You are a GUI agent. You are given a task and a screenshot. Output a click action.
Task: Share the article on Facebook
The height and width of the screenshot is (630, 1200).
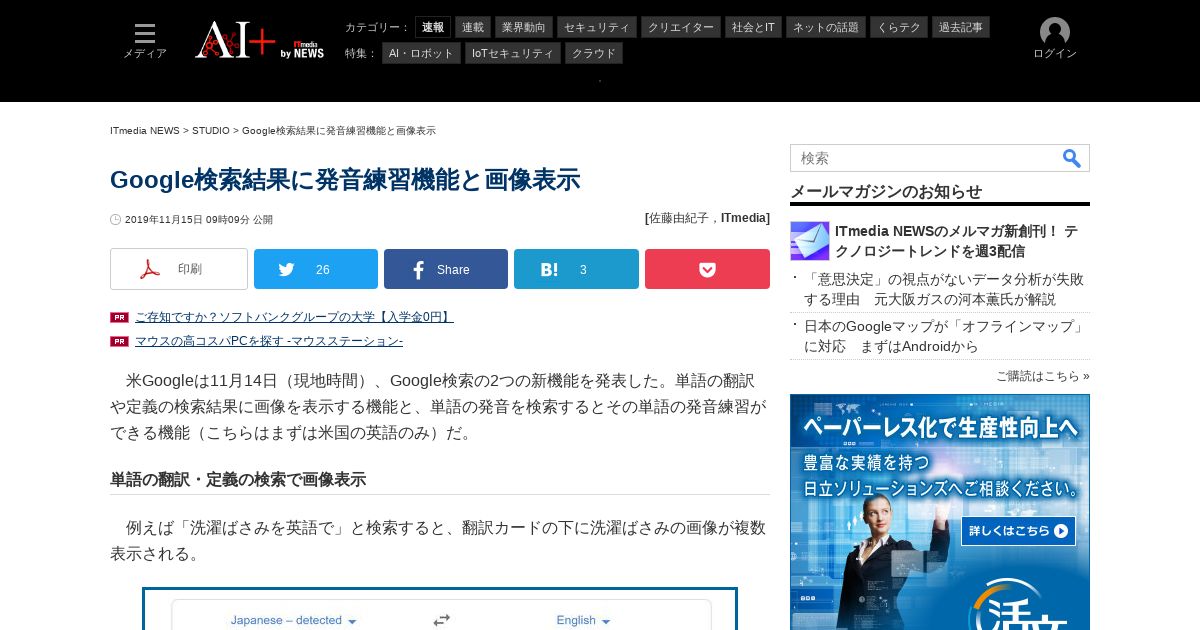[446, 269]
